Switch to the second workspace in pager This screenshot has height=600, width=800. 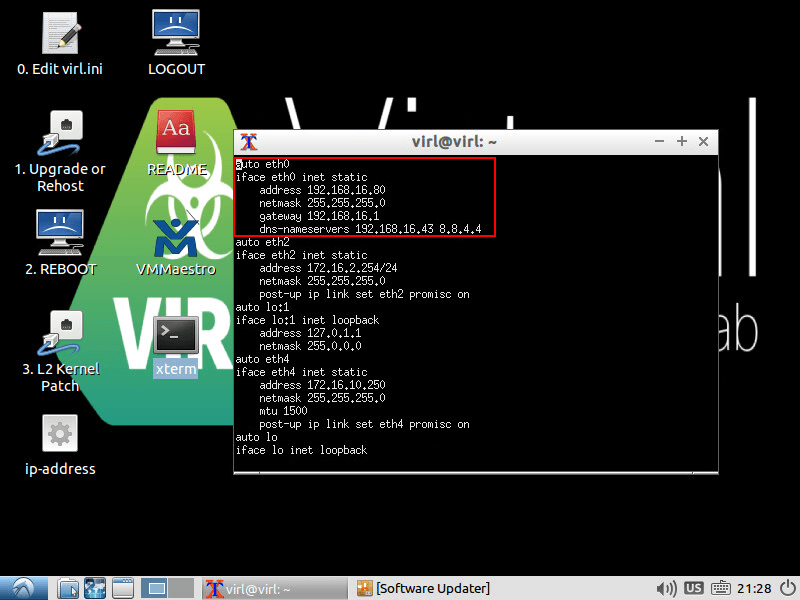point(182,588)
